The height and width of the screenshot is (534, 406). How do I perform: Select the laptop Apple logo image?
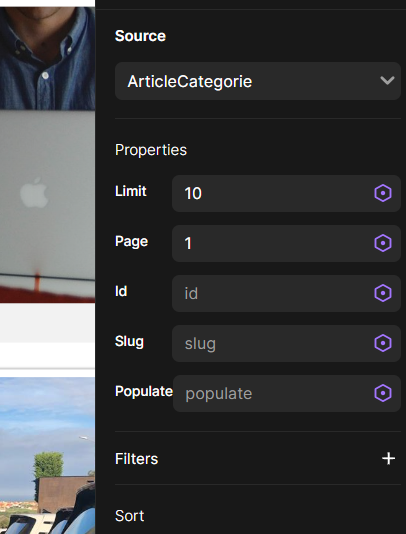tap(47, 207)
